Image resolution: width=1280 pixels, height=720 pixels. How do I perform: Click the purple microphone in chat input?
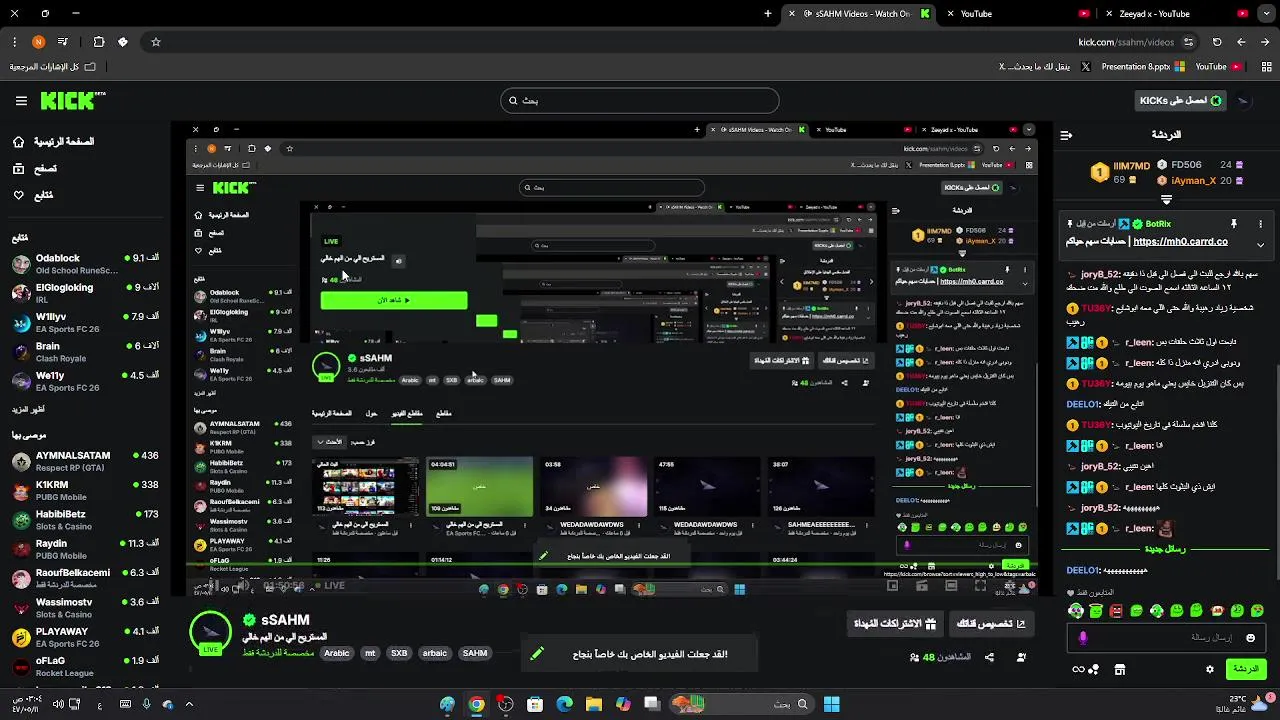point(1083,638)
